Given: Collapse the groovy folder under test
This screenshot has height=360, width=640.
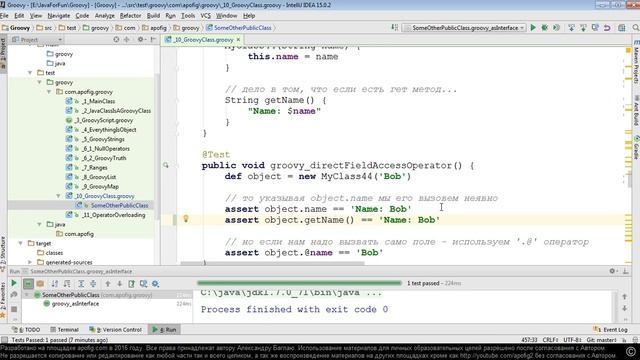Looking at the screenshot, I should [x=40, y=82].
